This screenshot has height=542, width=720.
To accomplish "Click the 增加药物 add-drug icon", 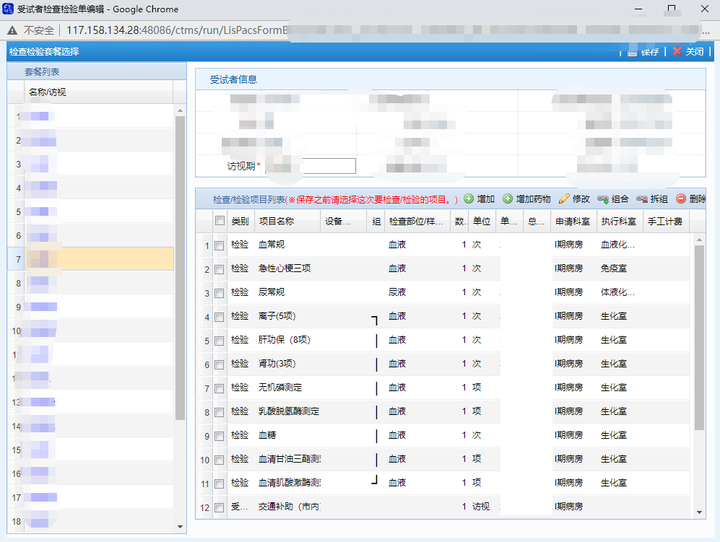I will coord(507,199).
